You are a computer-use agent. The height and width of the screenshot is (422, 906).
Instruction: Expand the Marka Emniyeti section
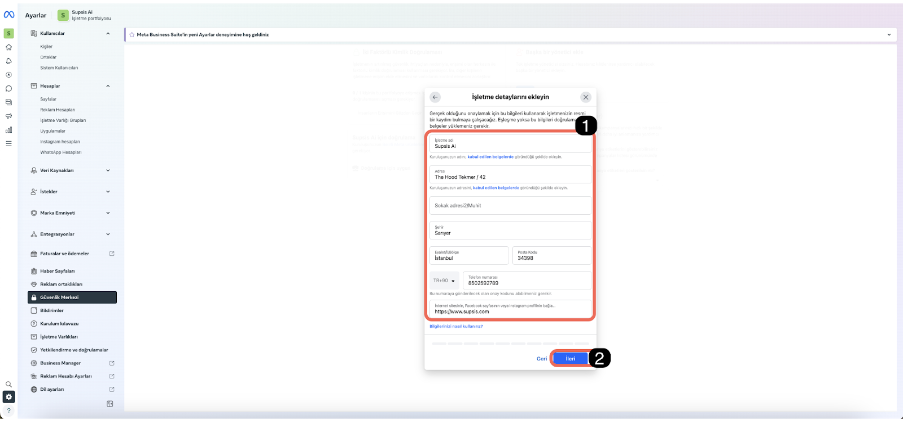point(108,213)
